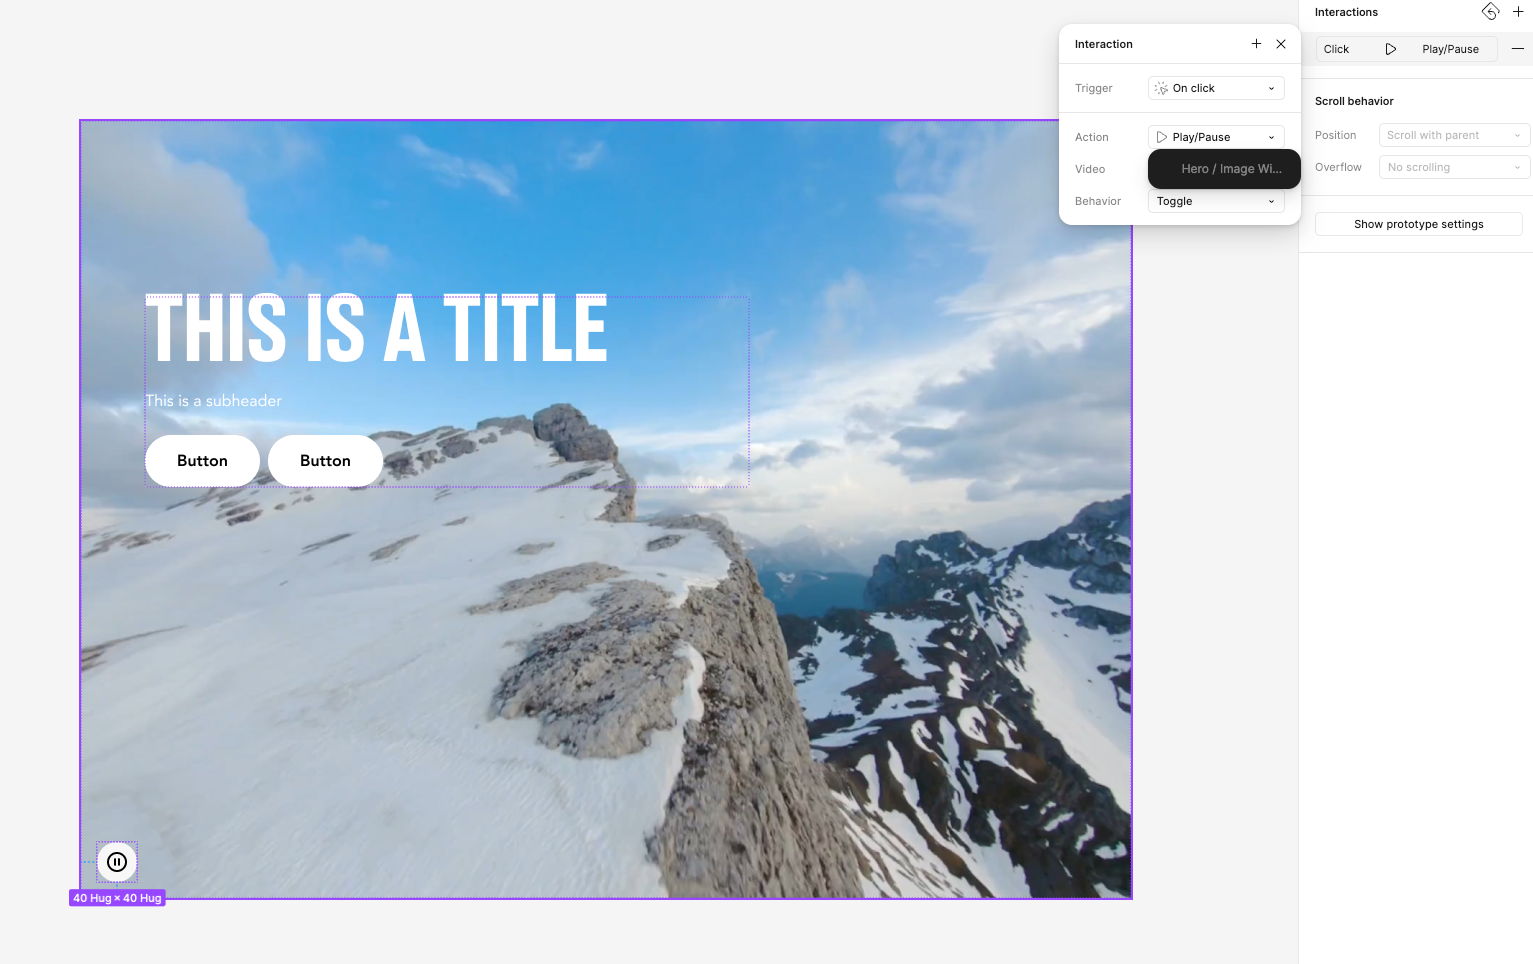This screenshot has height=964, width=1533.
Task: Close the Interaction popup
Action: [1281, 44]
